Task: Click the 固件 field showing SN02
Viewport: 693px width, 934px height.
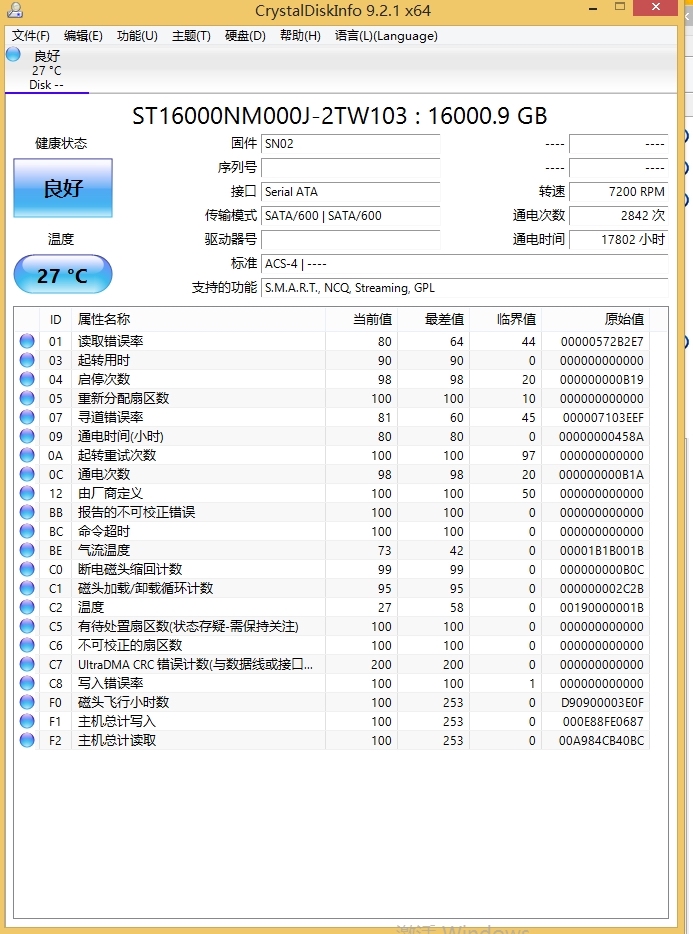Action: tap(350, 144)
